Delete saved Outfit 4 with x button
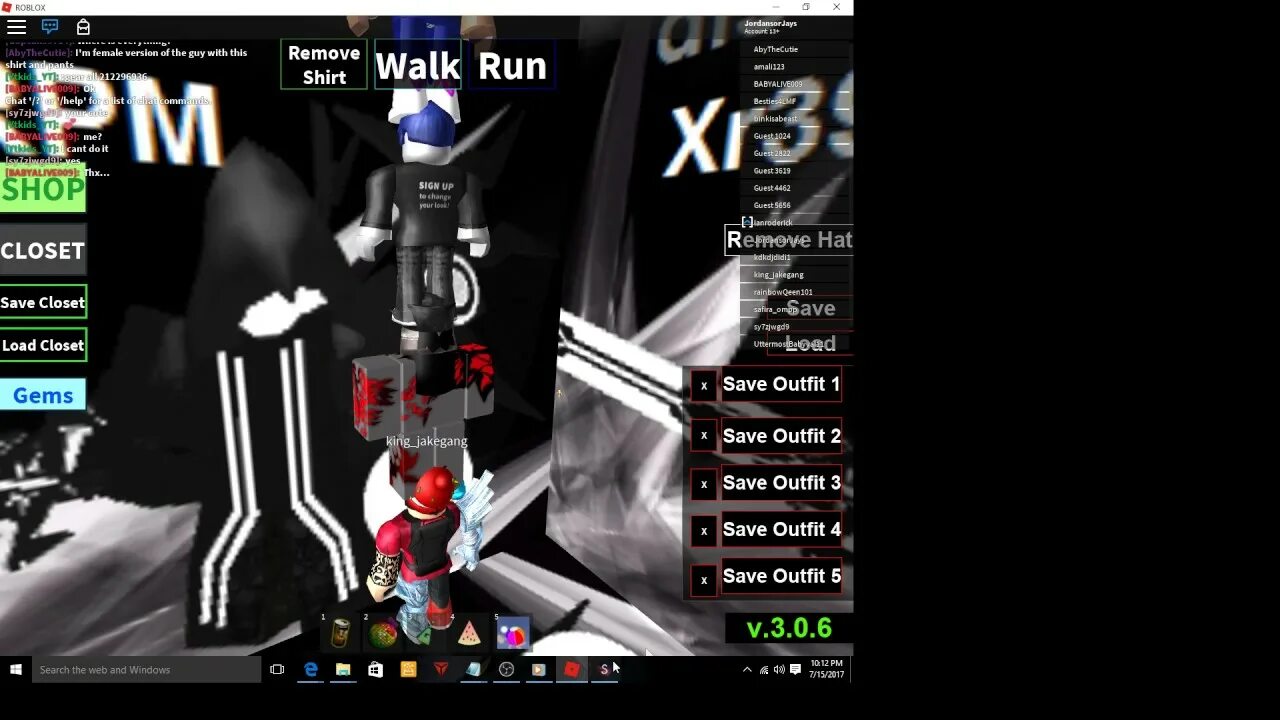The height and width of the screenshot is (720, 1280). click(x=704, y=530)
